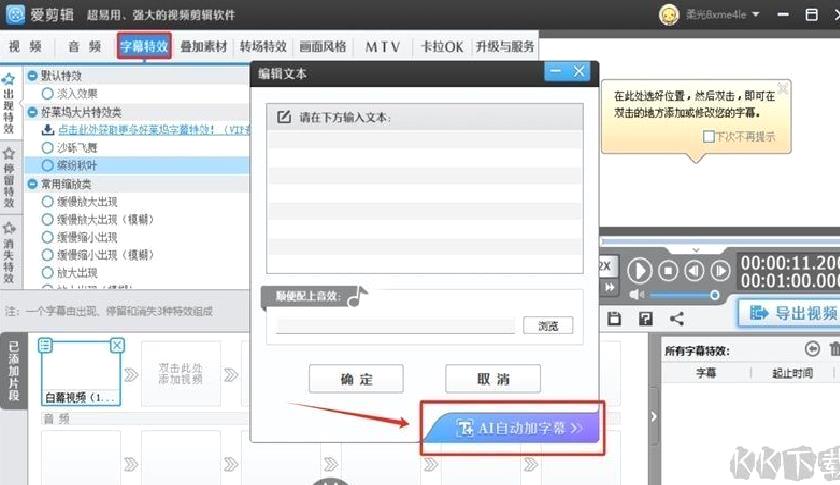
Task: Click the 浏览 browse button
Action: click(x=548, y=325)
